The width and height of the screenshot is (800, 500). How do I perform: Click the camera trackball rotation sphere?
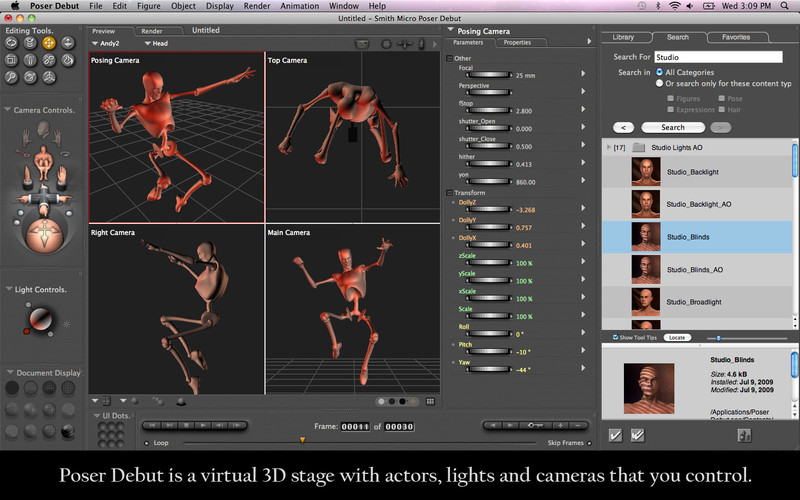pos(43,235)
